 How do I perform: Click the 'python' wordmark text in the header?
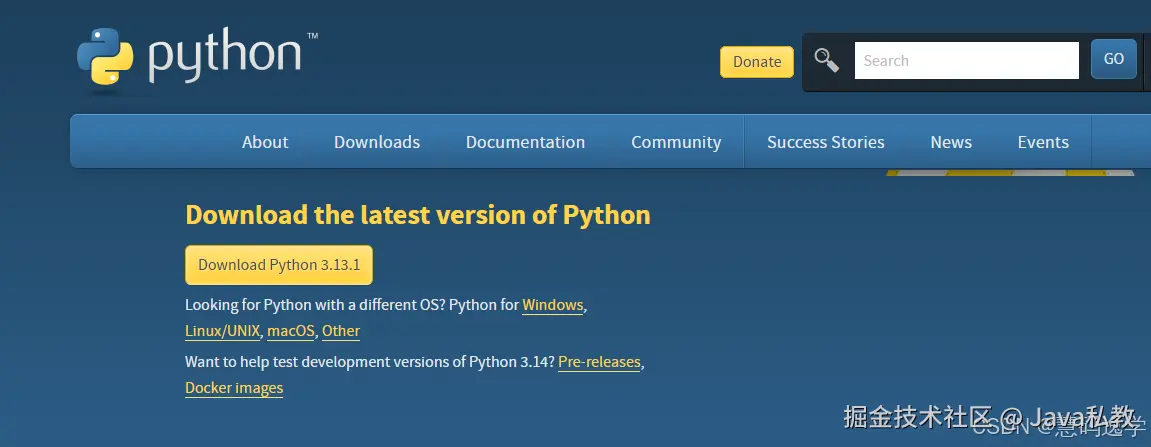(x=226, y=57)
